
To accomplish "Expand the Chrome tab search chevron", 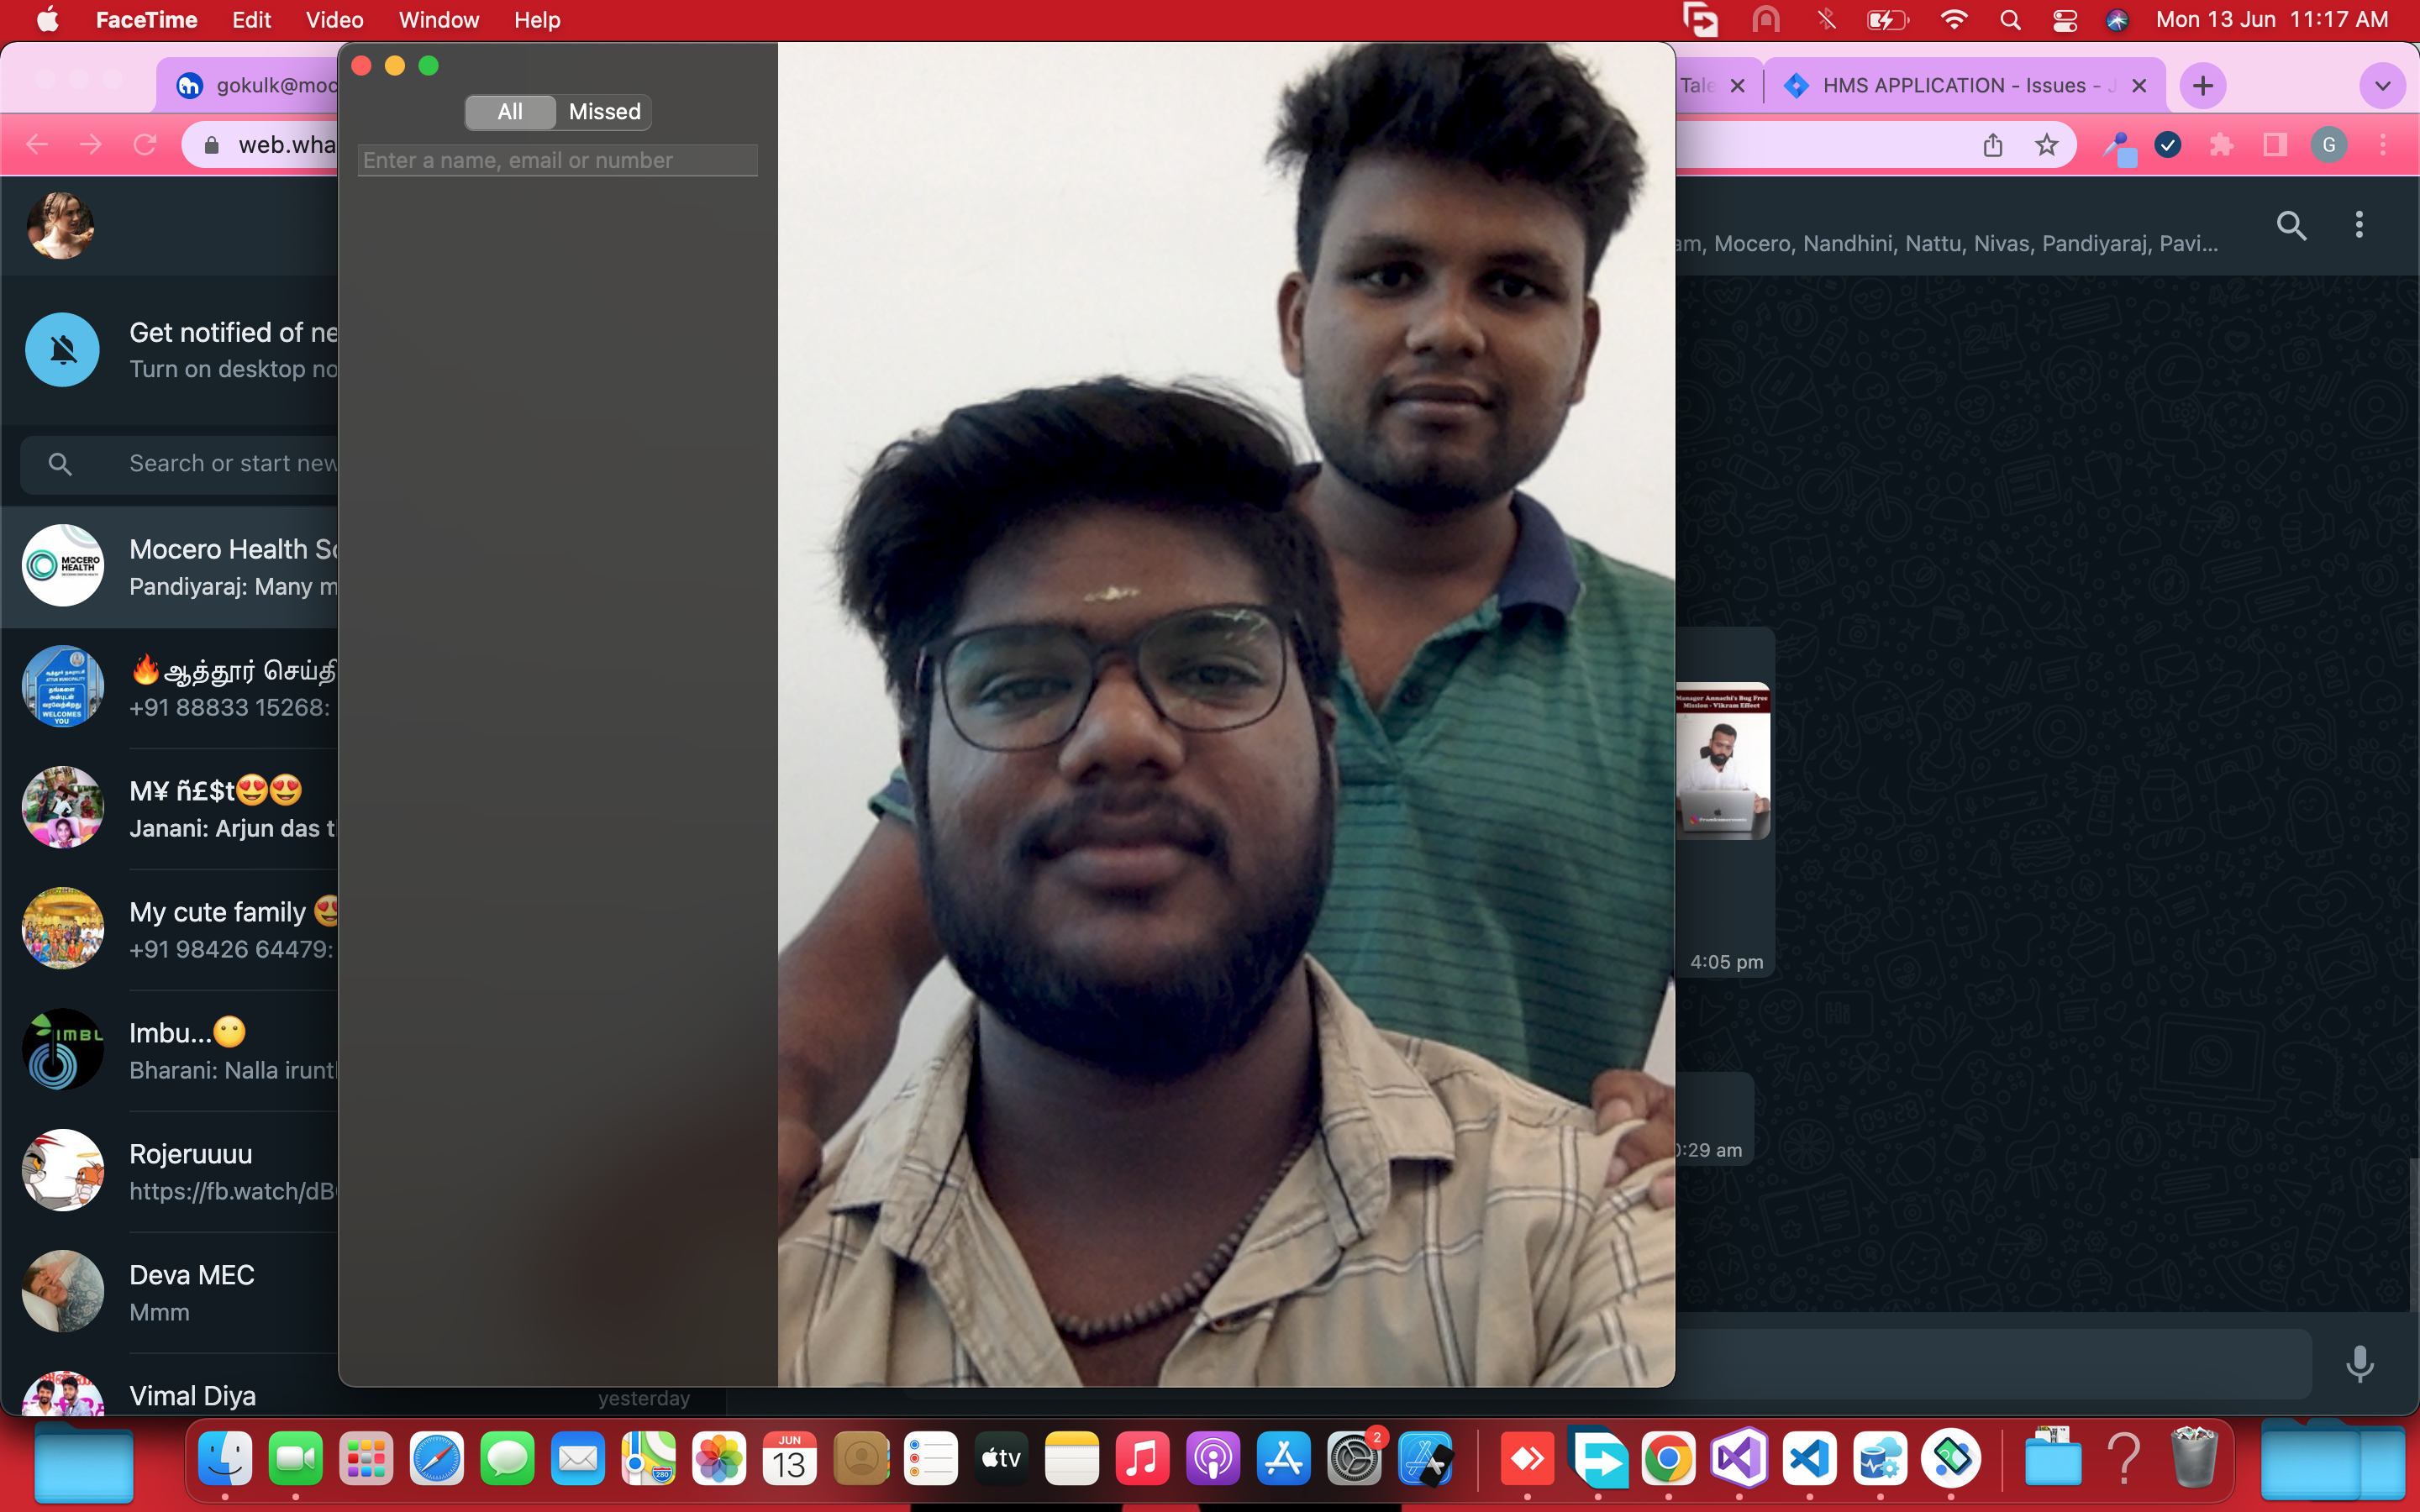I will pos(2383,86).
